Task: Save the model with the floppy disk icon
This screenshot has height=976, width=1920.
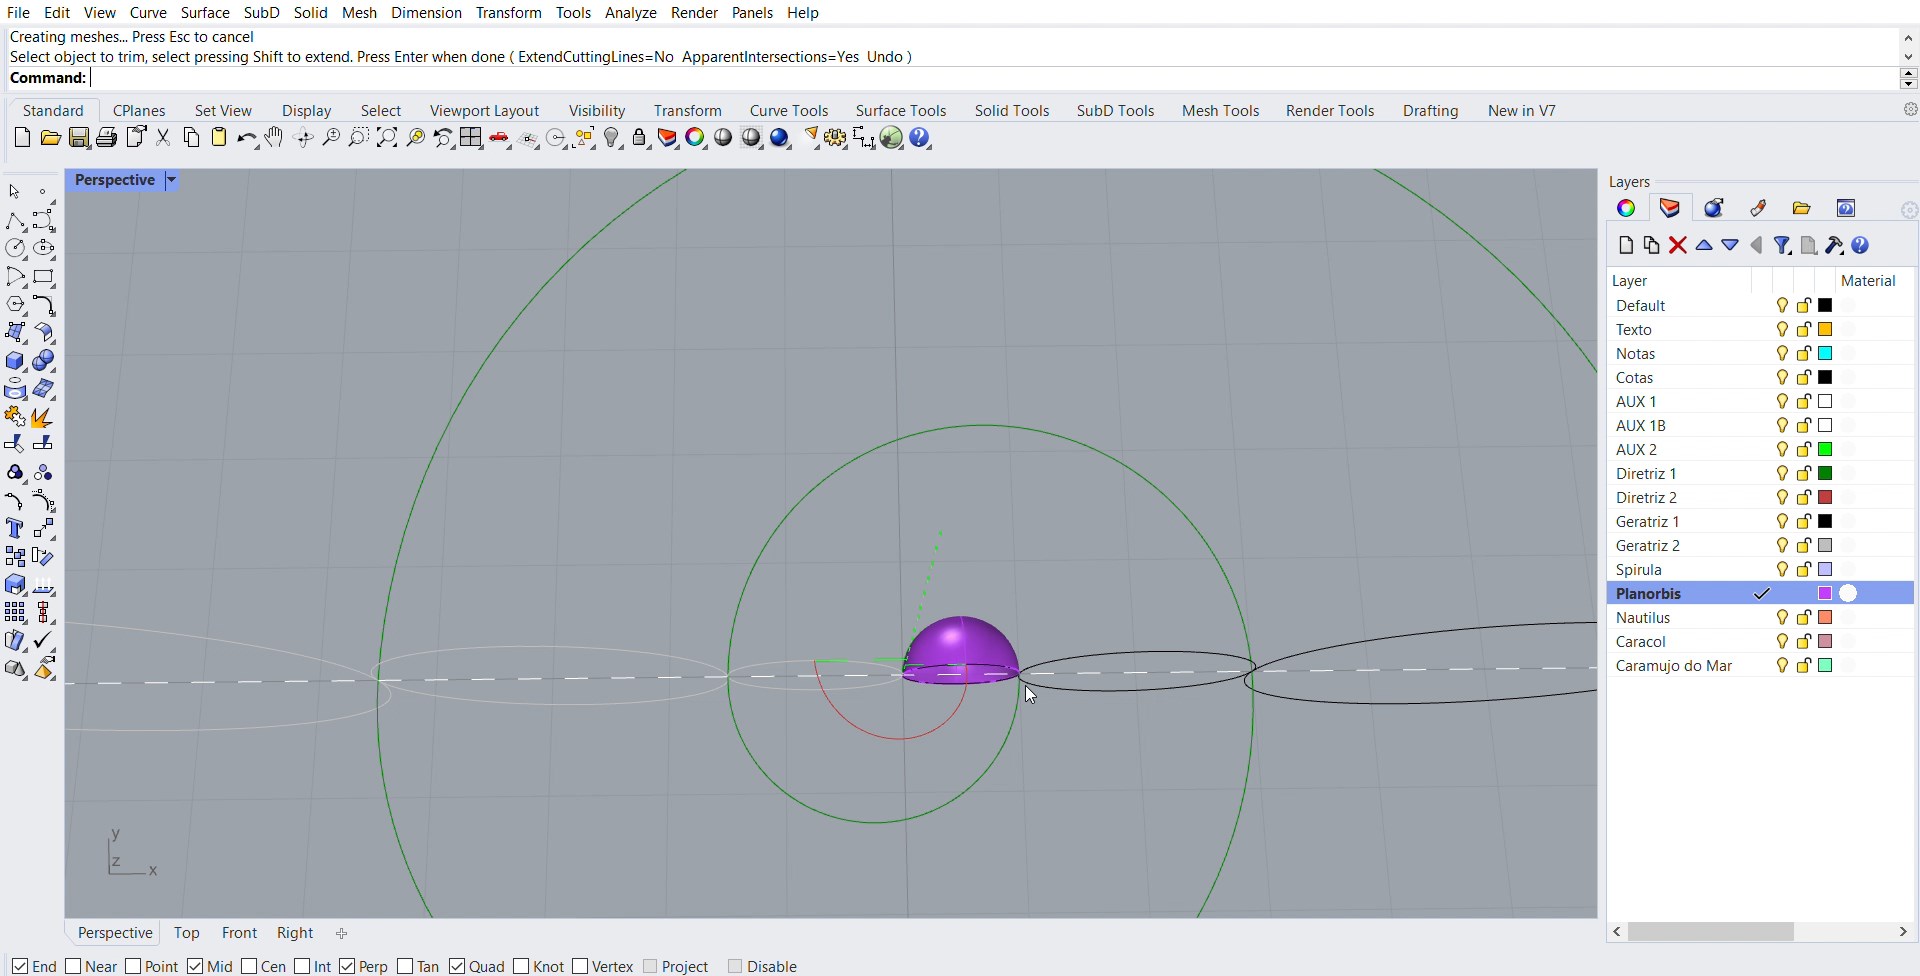Action: click(79, 138)
